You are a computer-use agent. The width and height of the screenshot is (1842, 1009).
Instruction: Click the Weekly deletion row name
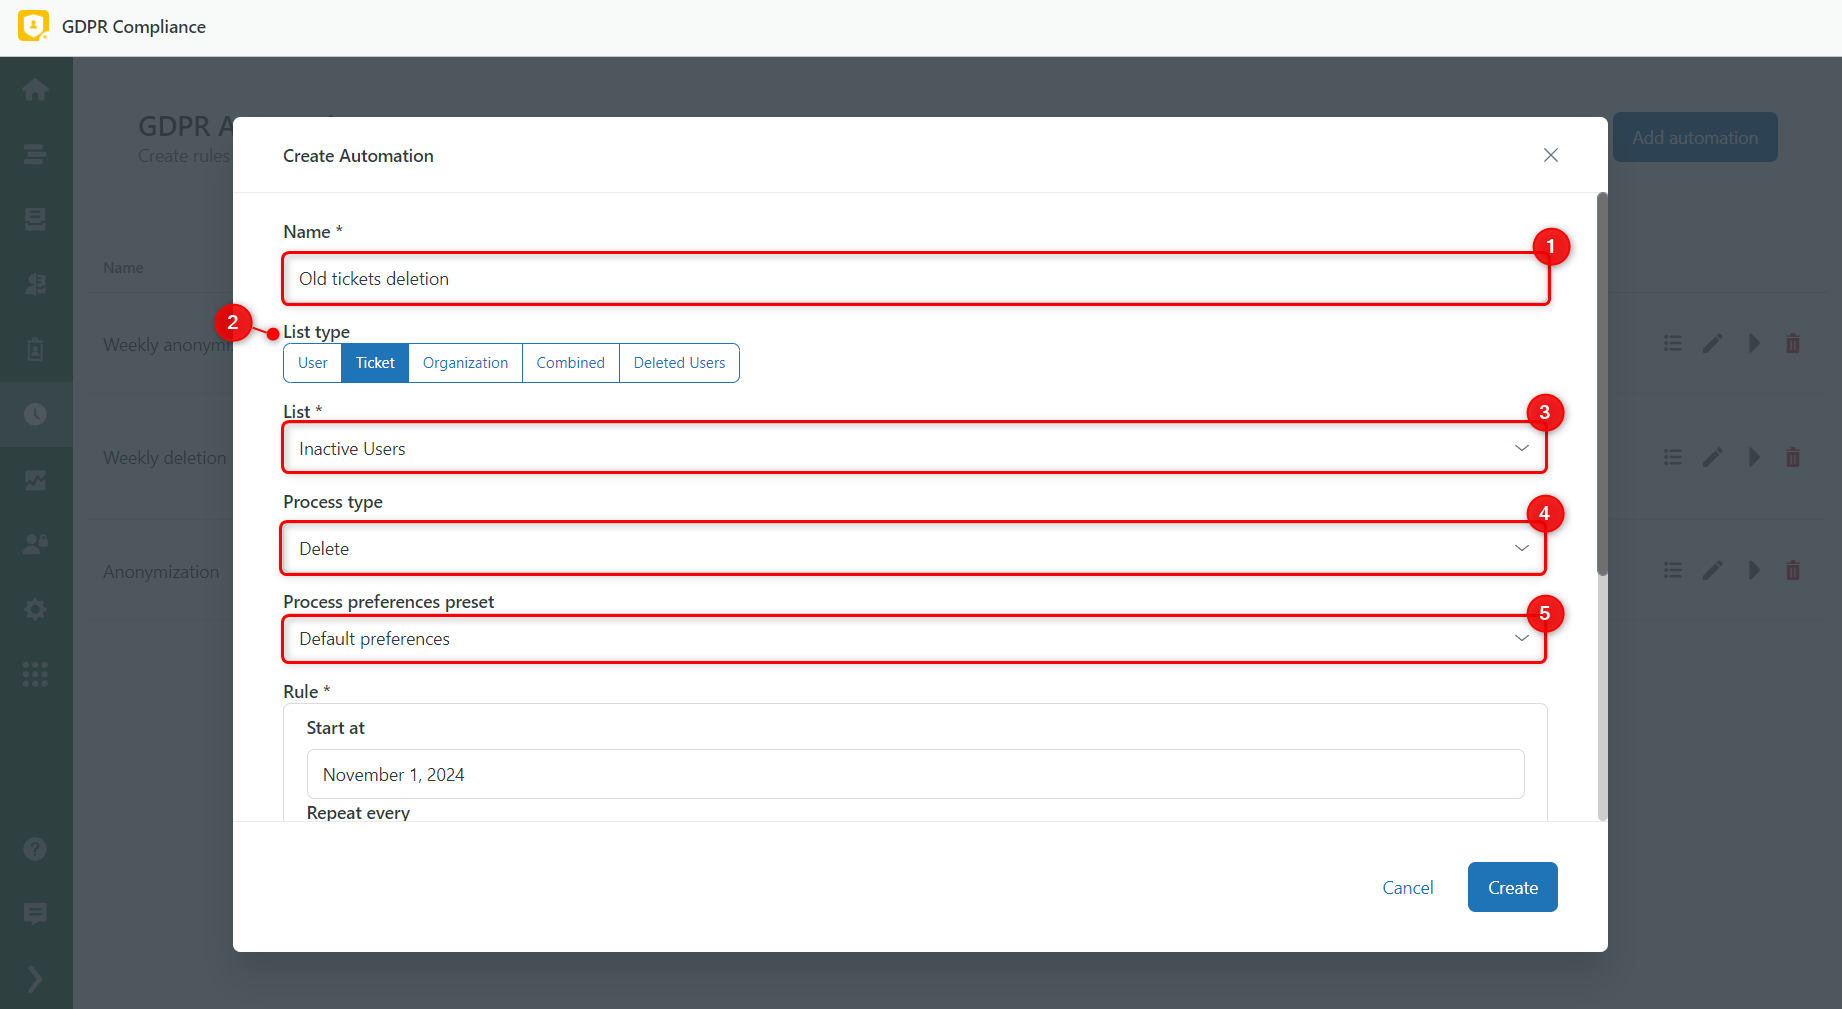pos(165,458)
